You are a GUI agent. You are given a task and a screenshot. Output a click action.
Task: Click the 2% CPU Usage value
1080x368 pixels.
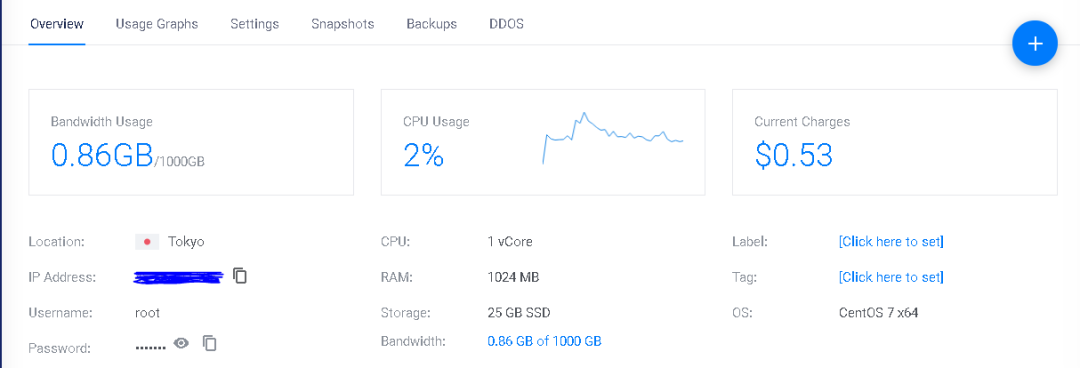coord(423,156)
